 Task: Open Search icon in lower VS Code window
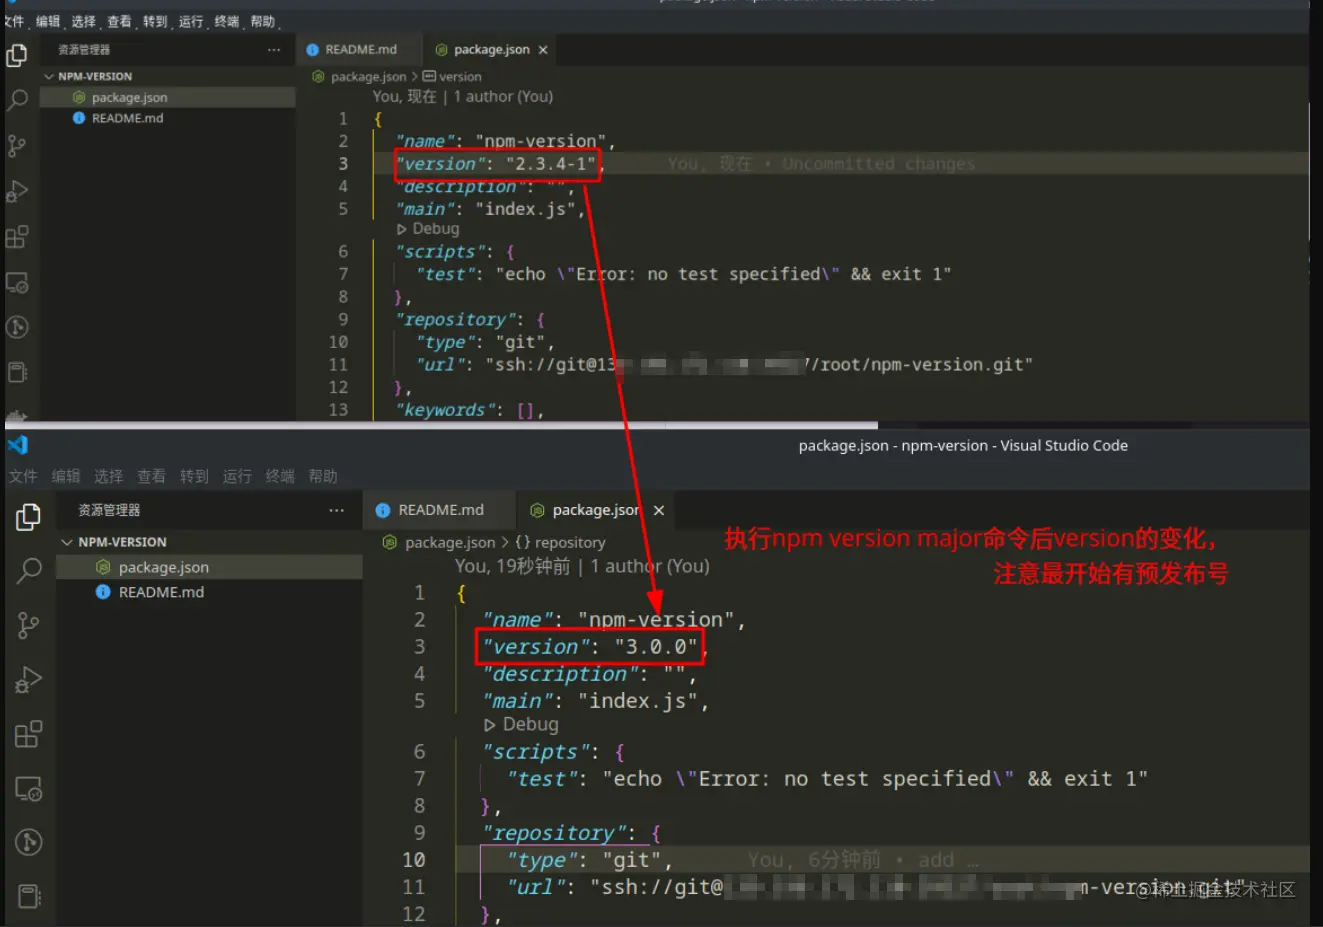(28, 571)
